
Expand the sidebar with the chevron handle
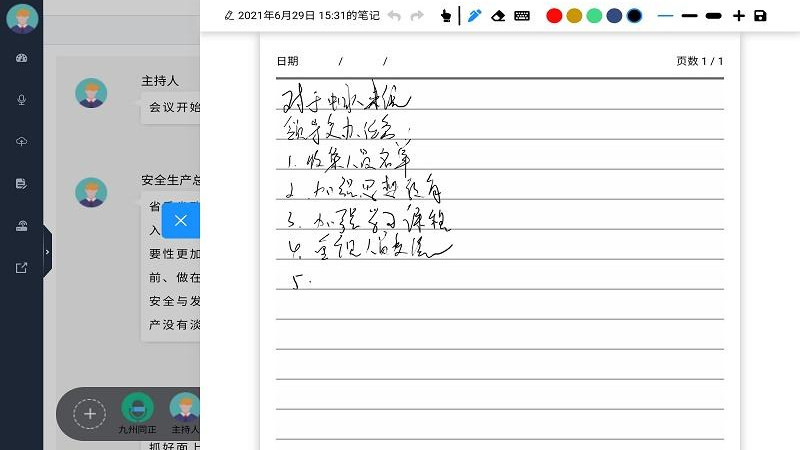tap(47, 252)
